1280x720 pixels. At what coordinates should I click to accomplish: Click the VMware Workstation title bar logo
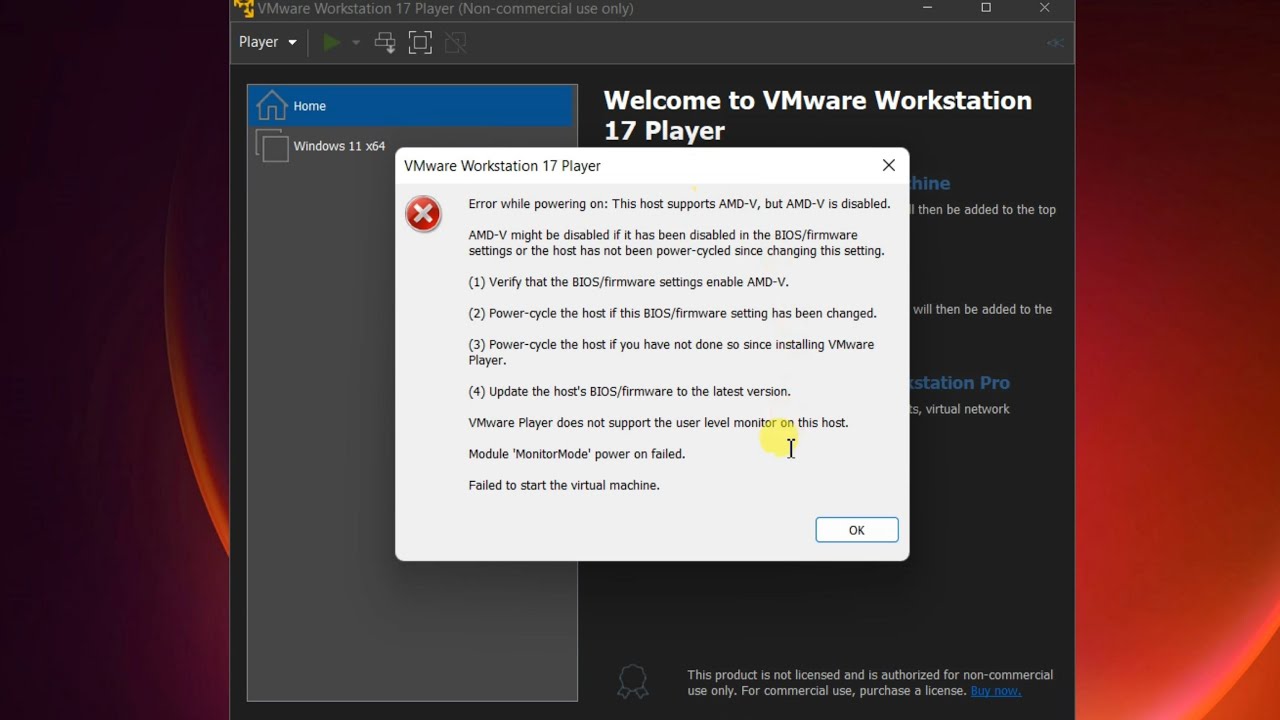coord(243,9)
